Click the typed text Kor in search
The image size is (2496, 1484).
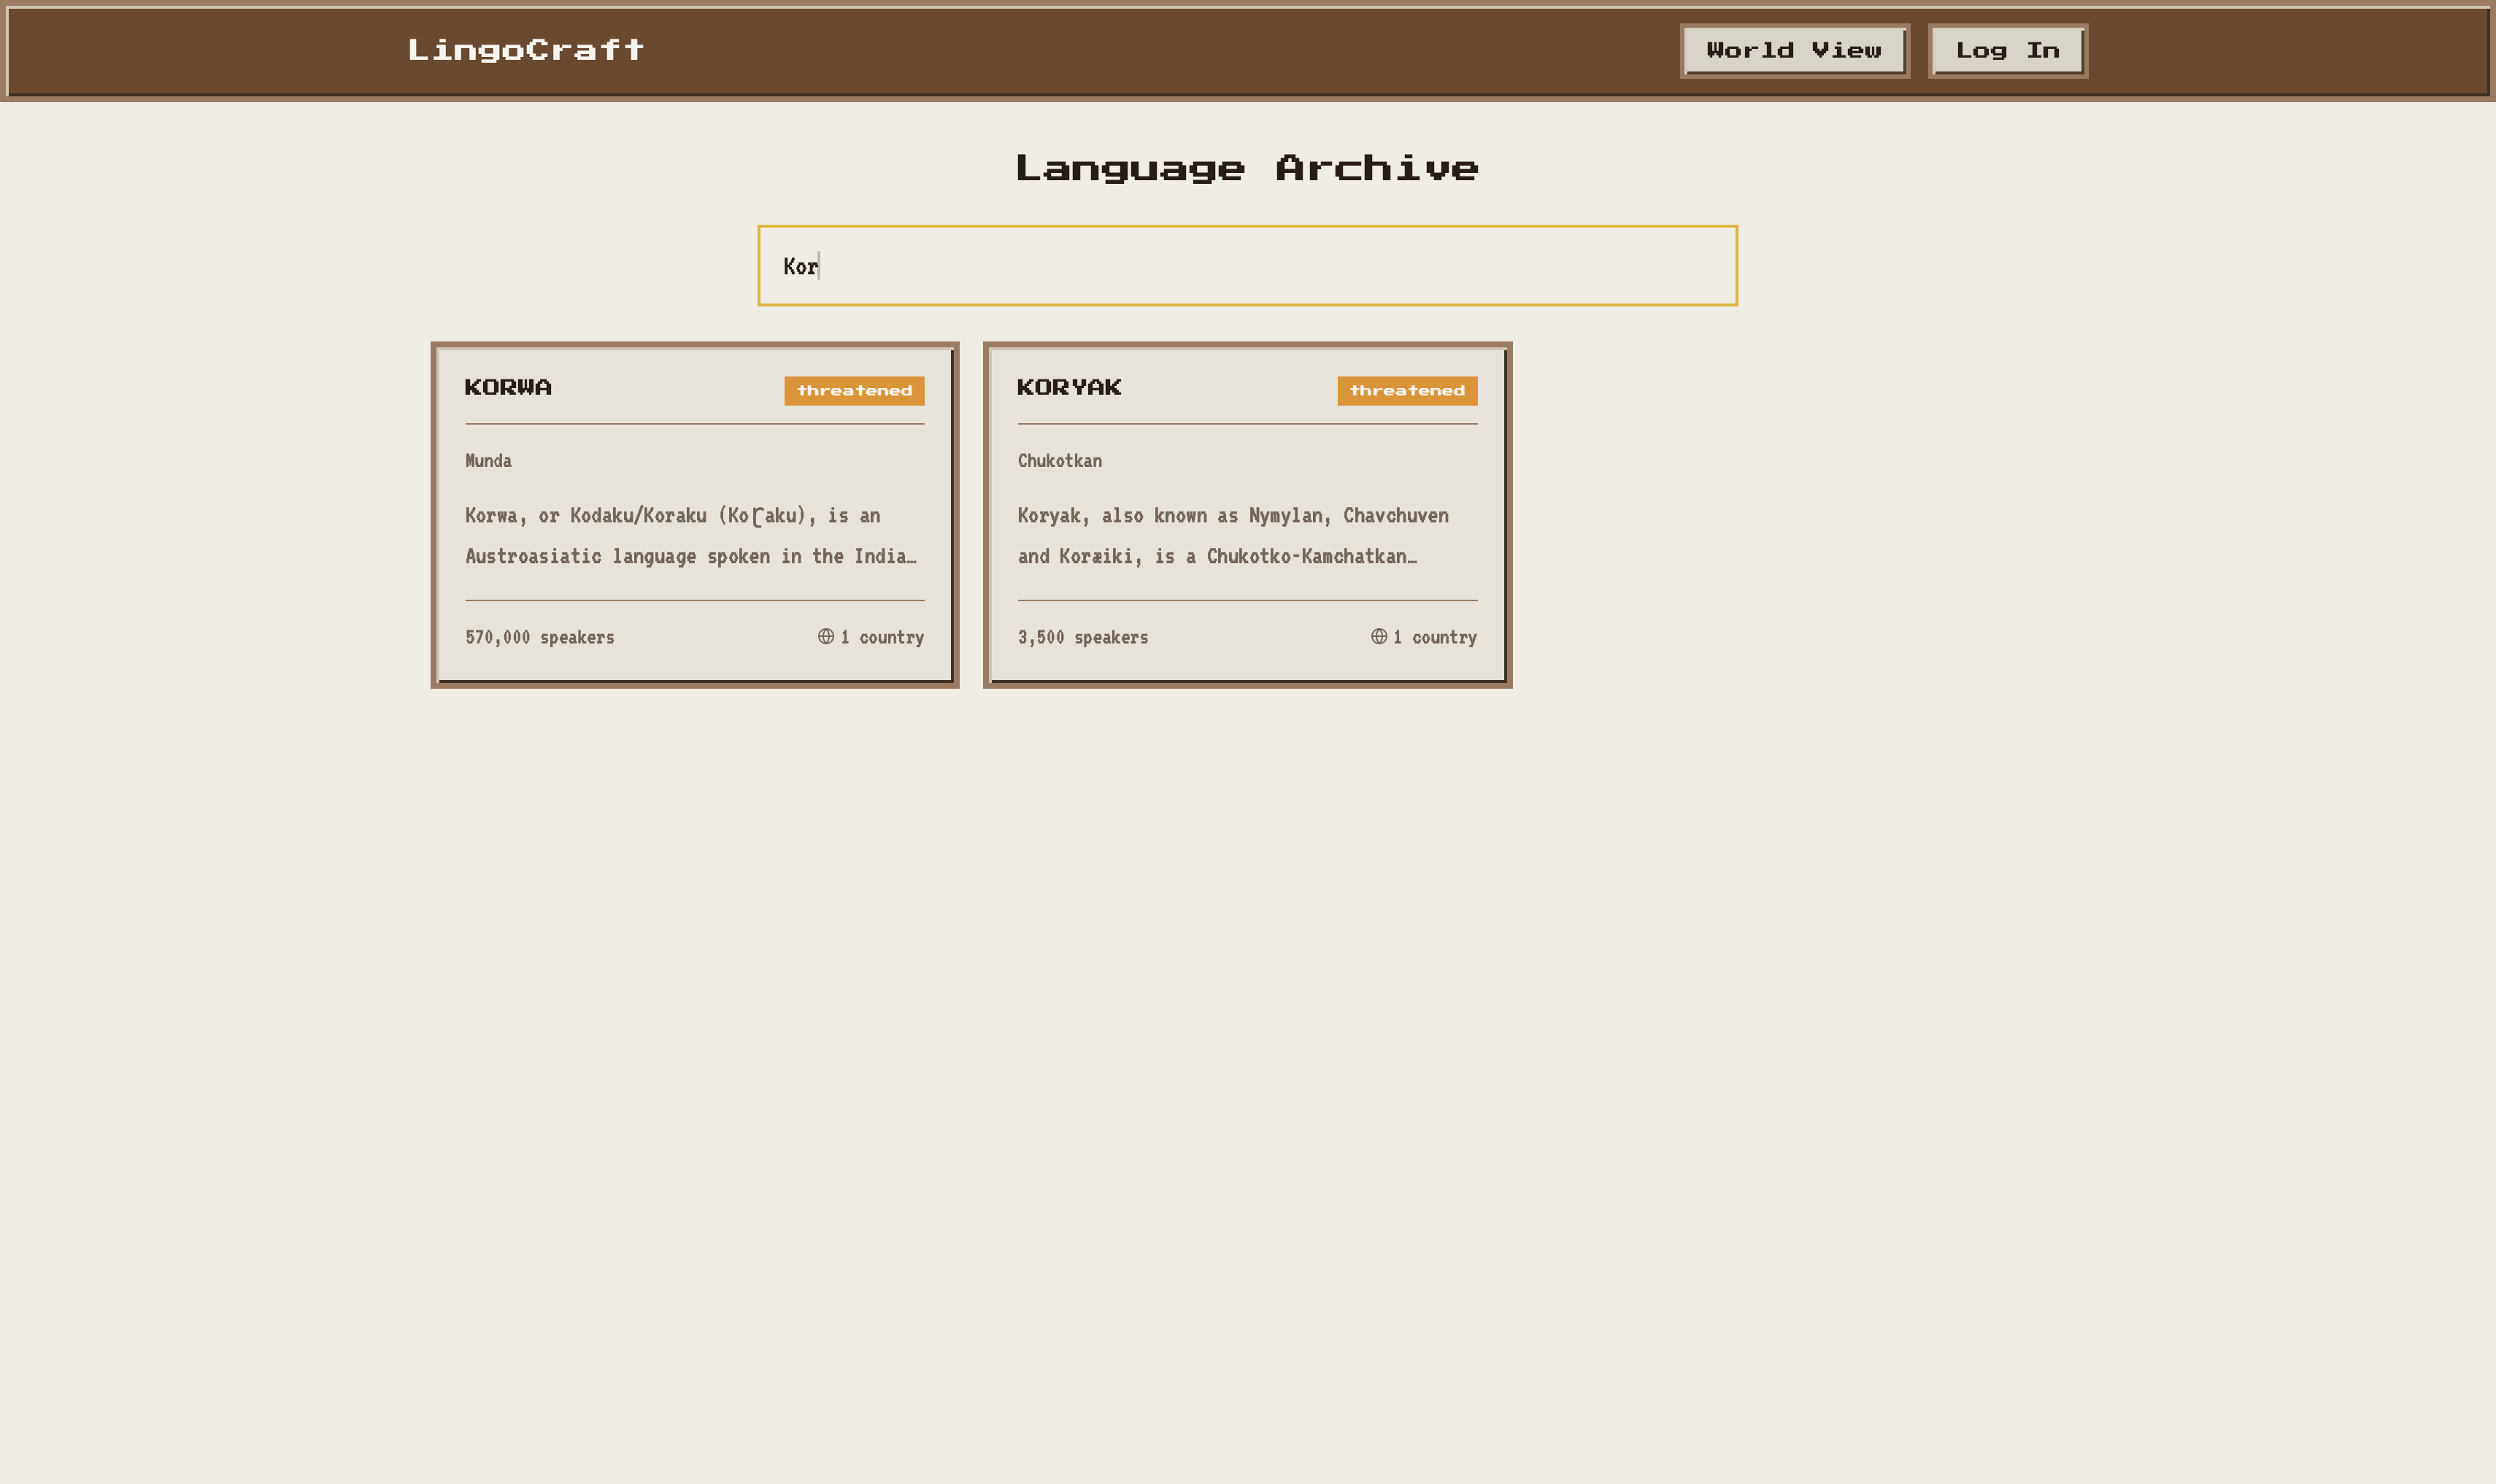point(800,267)
